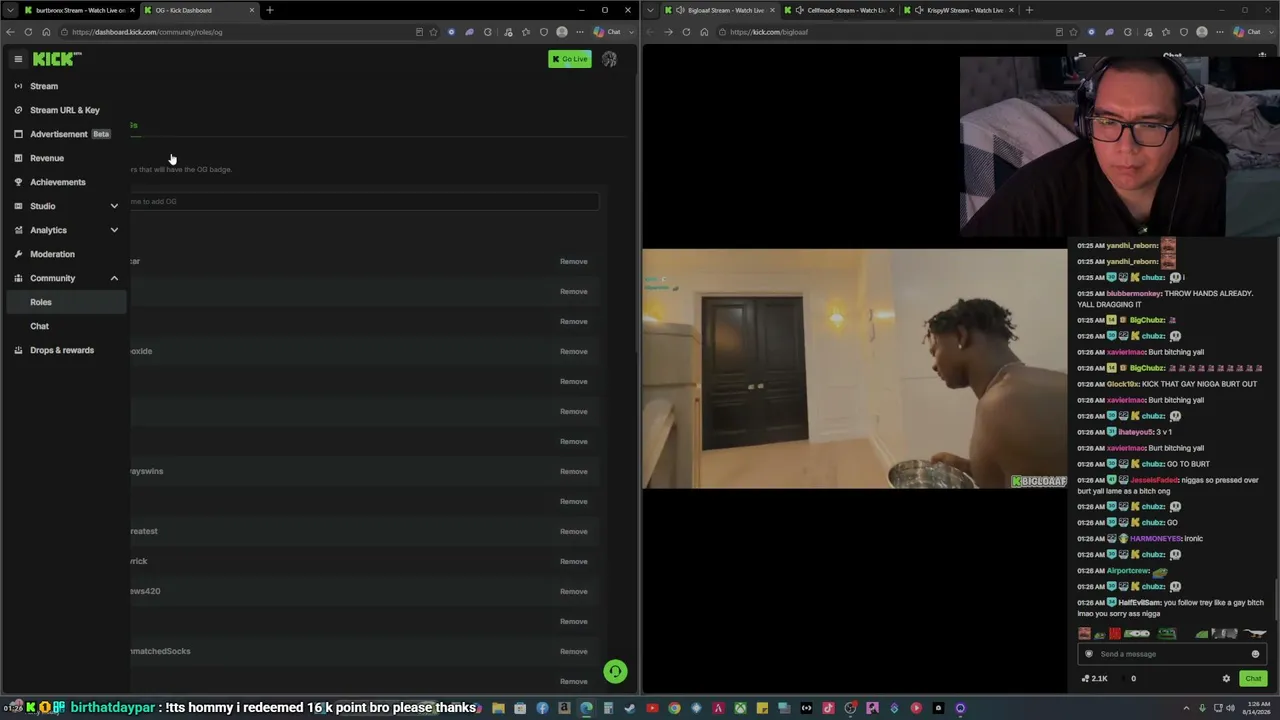Open the emoji picker in chat input
The width and height of the screenshot is (1280, 720).
tap(1255, 654)
